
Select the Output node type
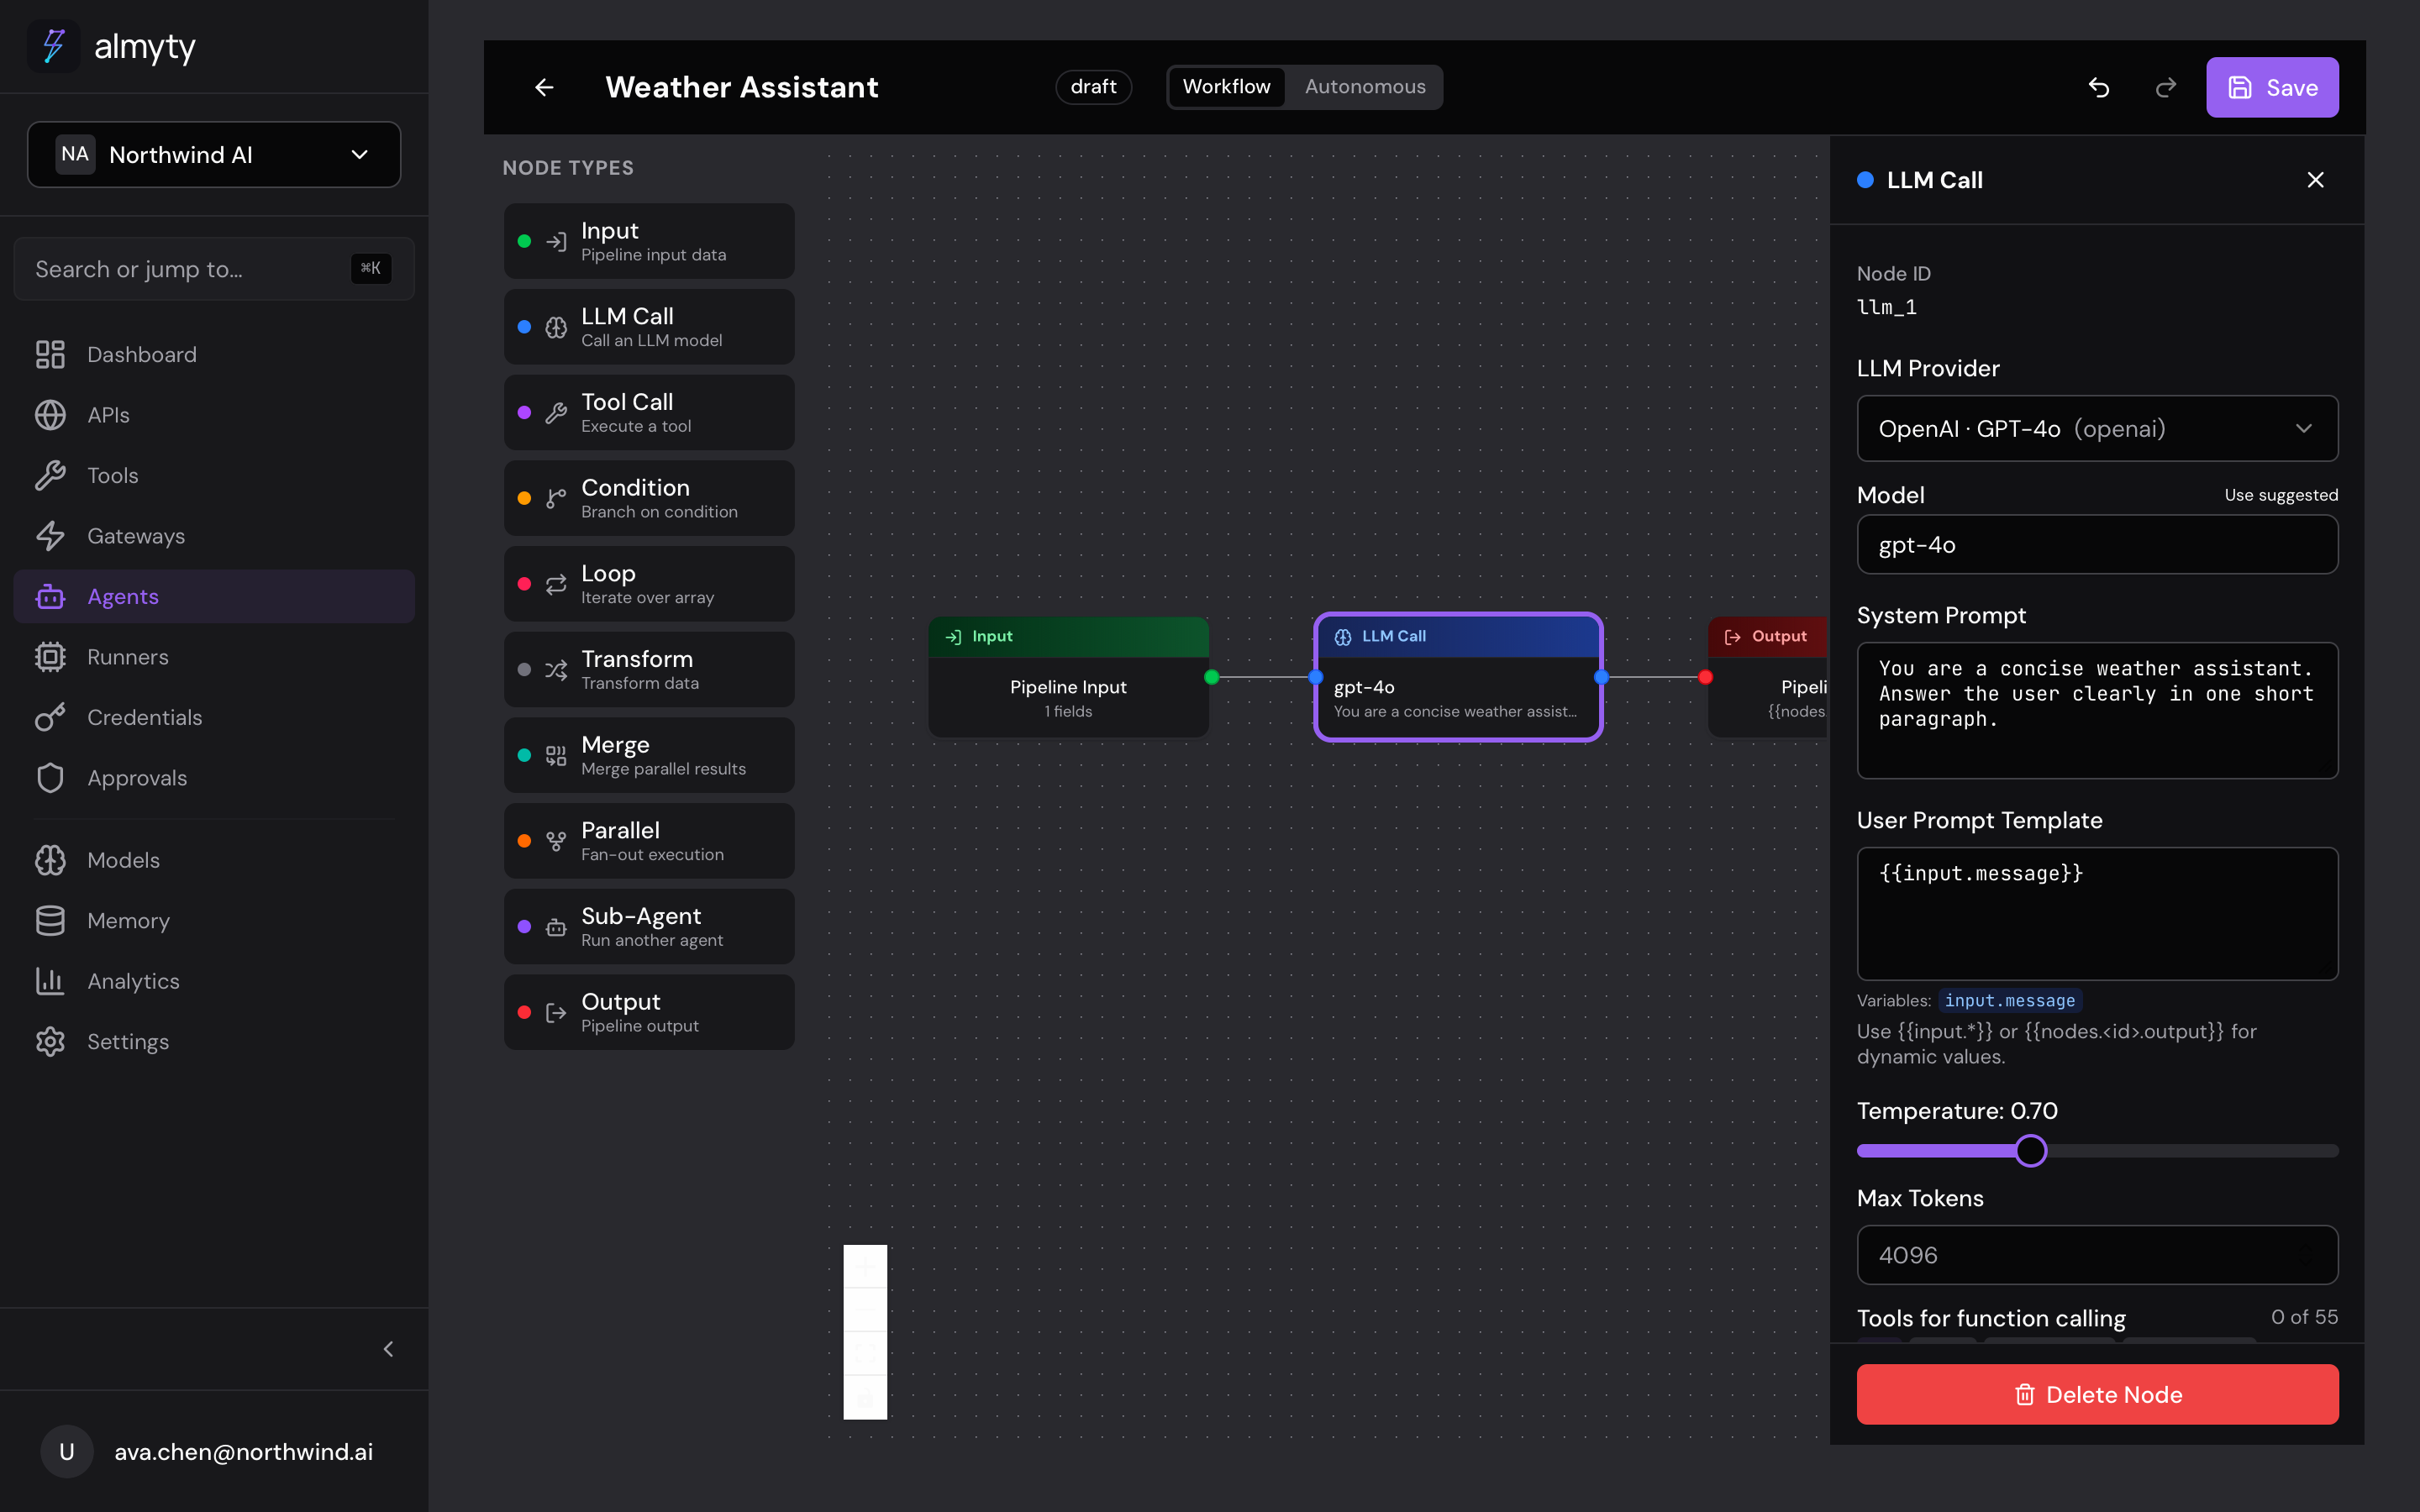(x=649, y=1012)
